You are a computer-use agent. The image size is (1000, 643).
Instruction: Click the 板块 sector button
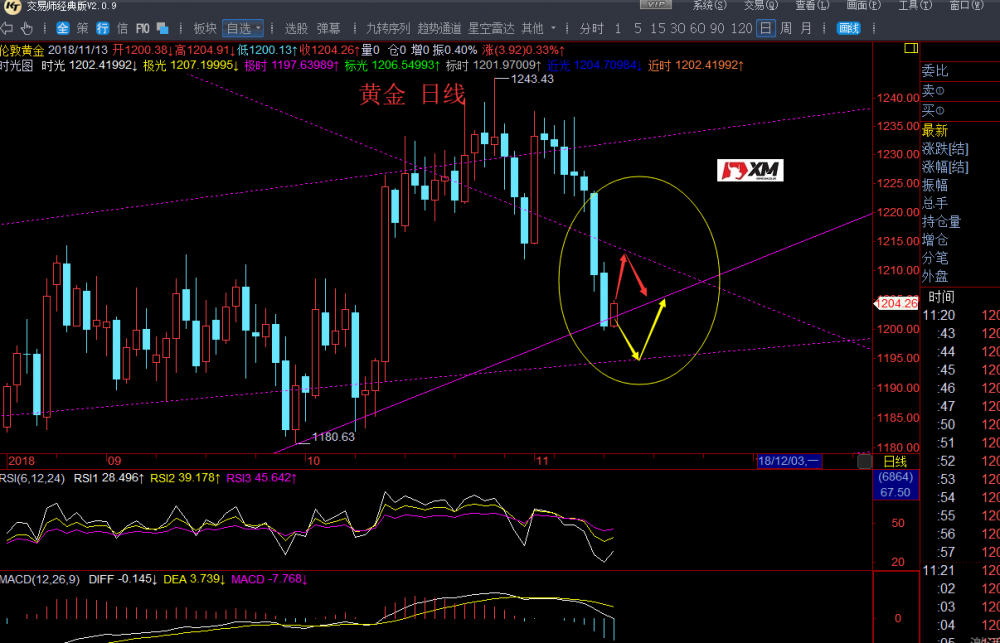pyautogui.click(x=205, y=28)
